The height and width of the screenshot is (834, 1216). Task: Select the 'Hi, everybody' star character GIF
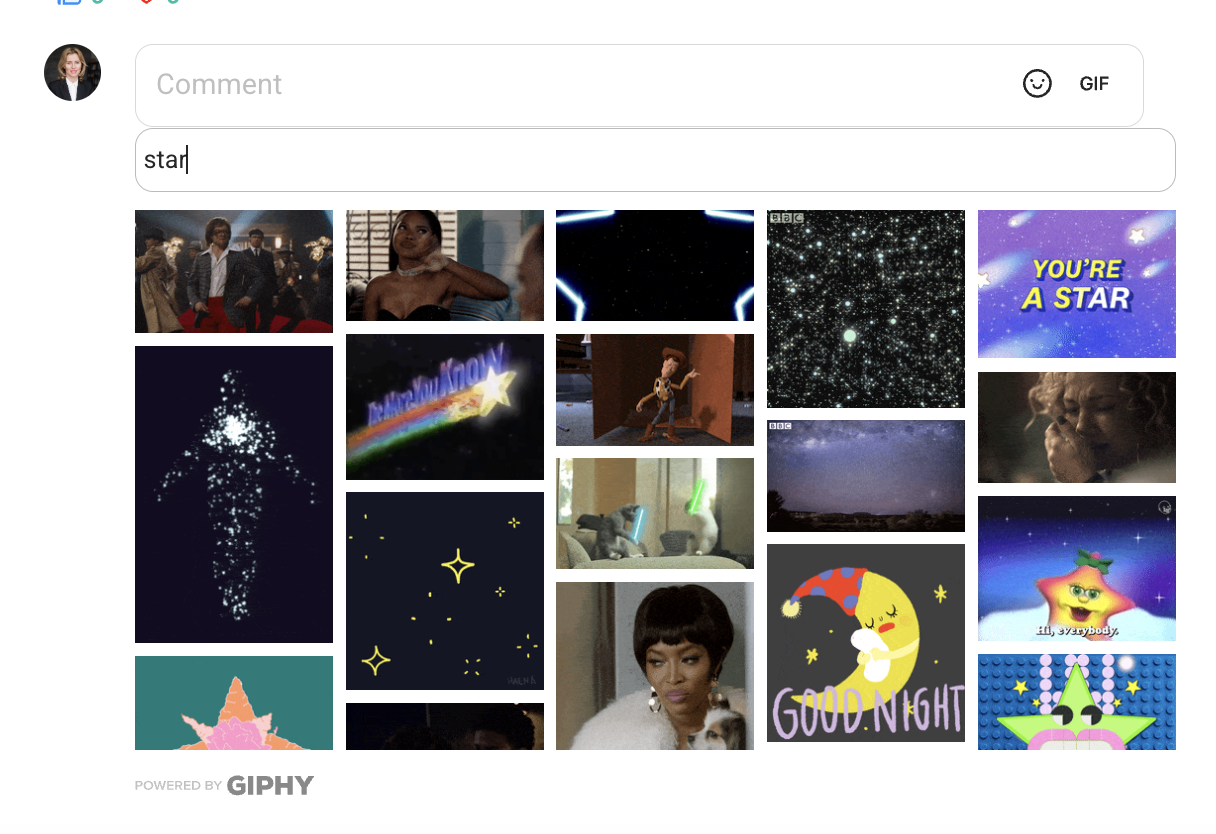[1077, 569]
